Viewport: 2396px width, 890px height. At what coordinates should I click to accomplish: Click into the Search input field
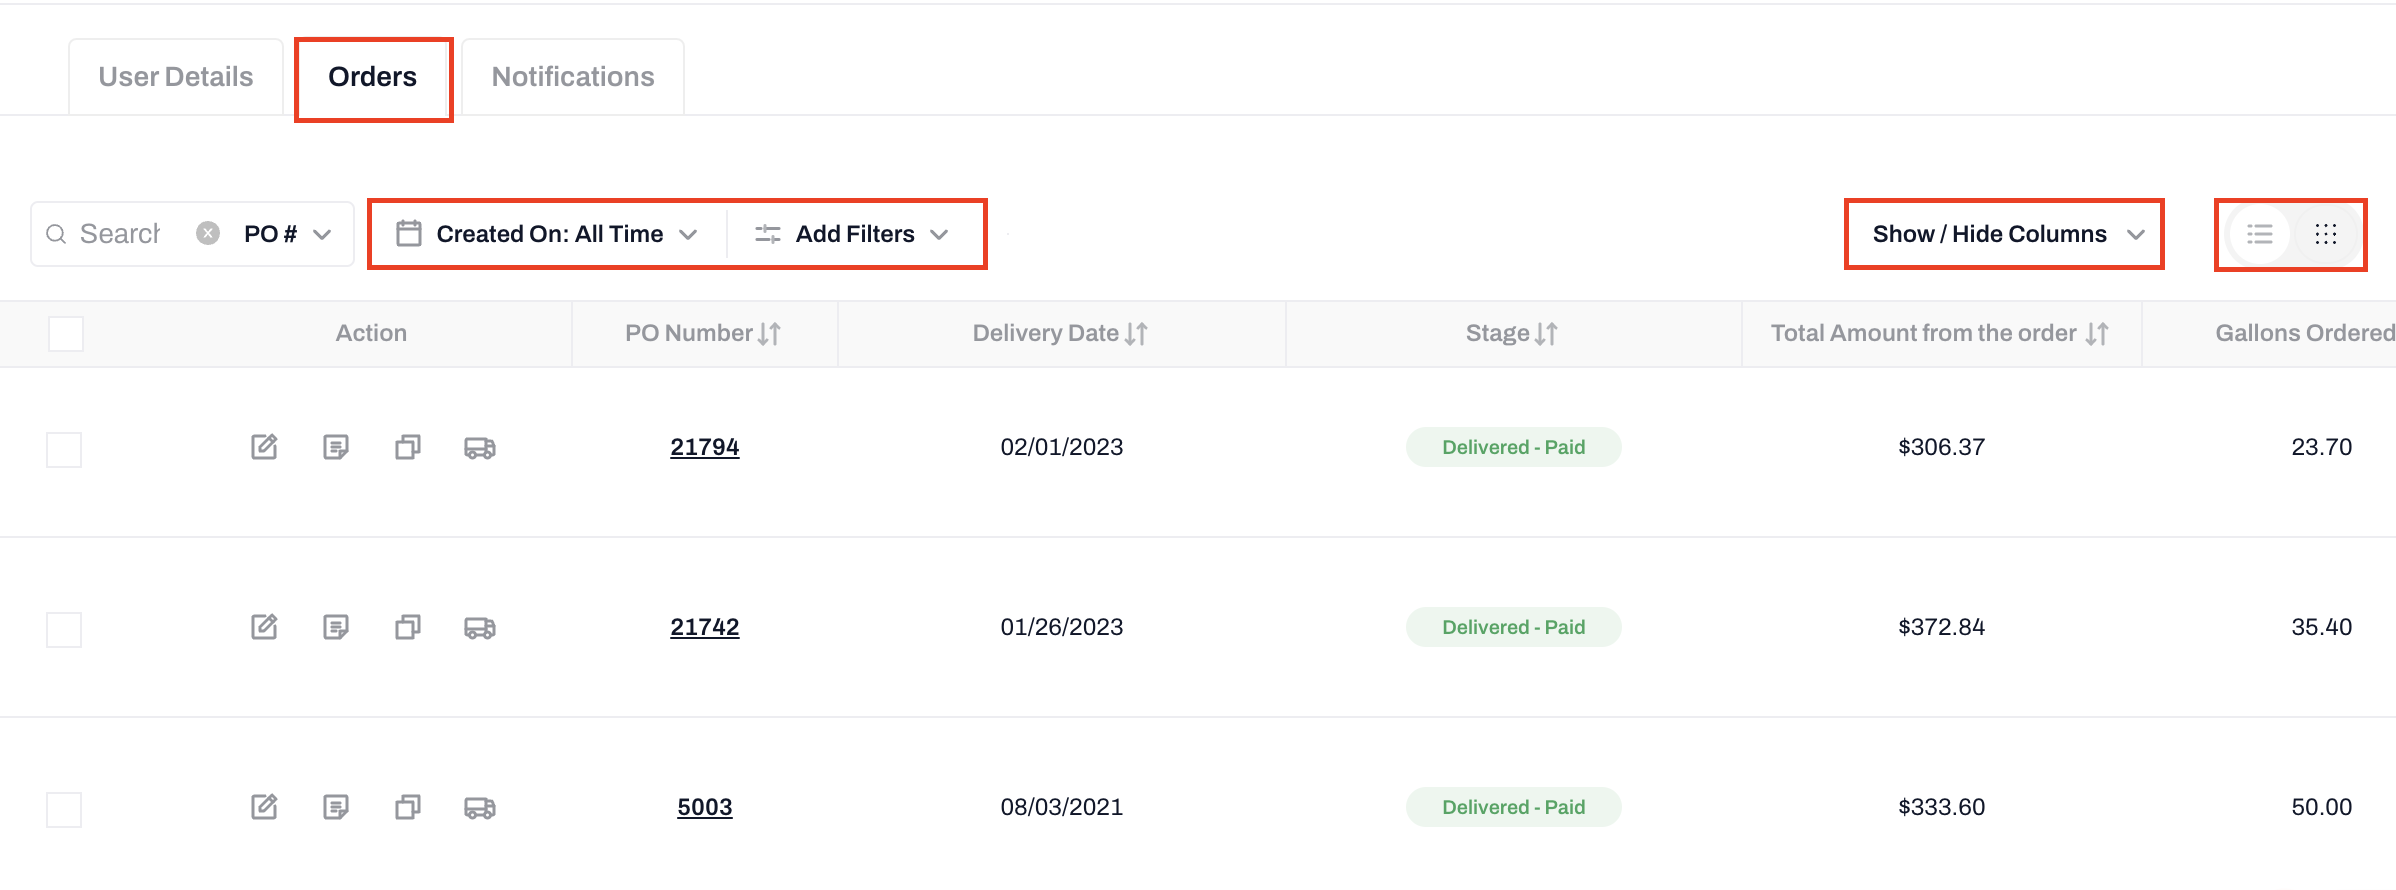point(120,234)
